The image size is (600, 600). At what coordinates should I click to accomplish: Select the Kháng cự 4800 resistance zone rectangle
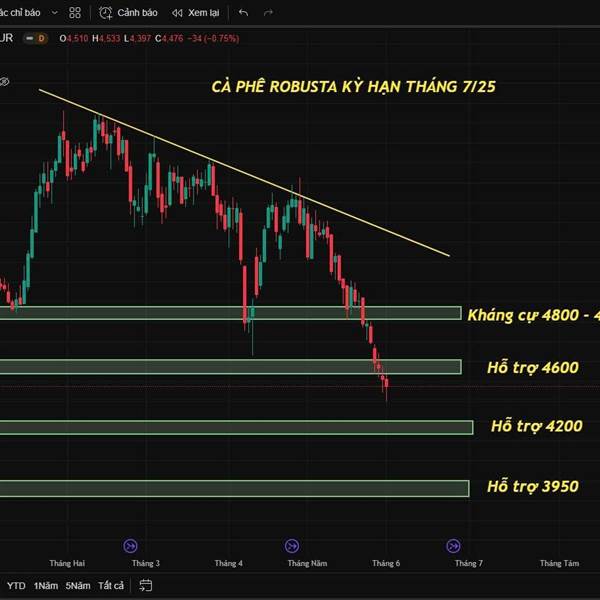(231, 313)
